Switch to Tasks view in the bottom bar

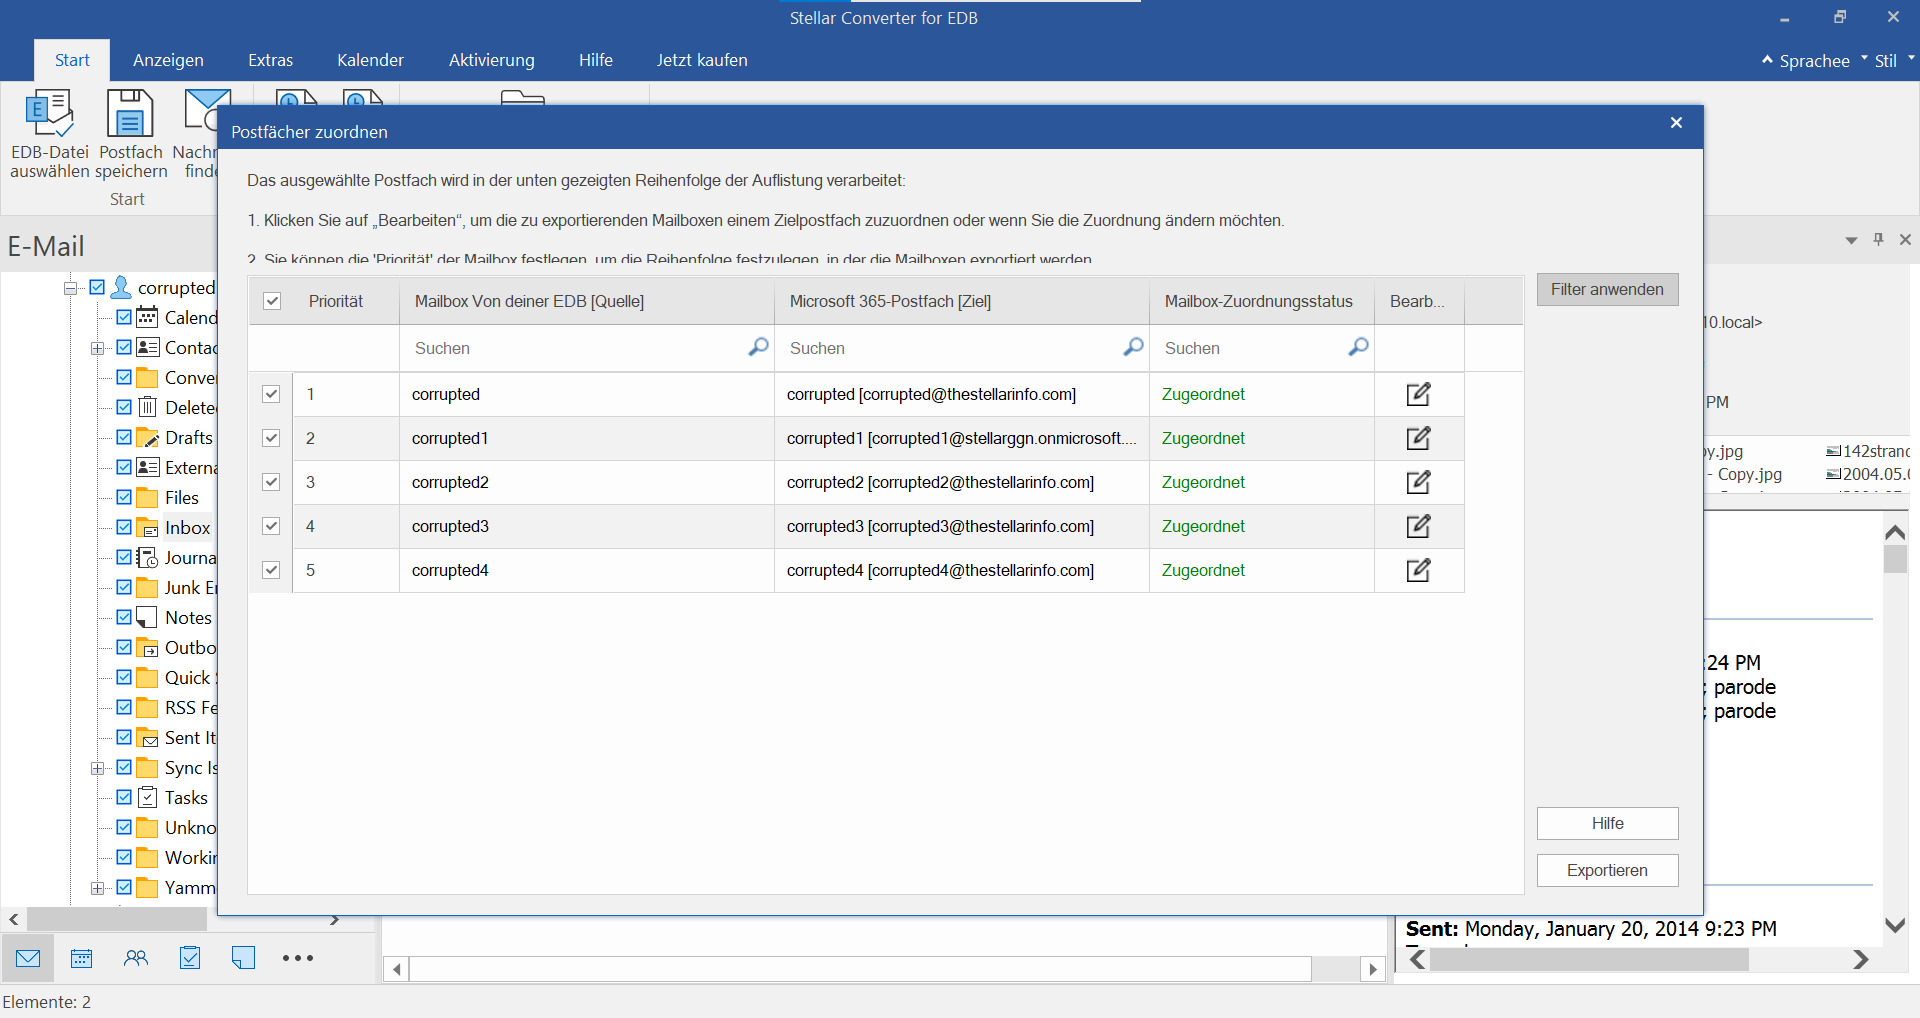click(x=190, y=958)
